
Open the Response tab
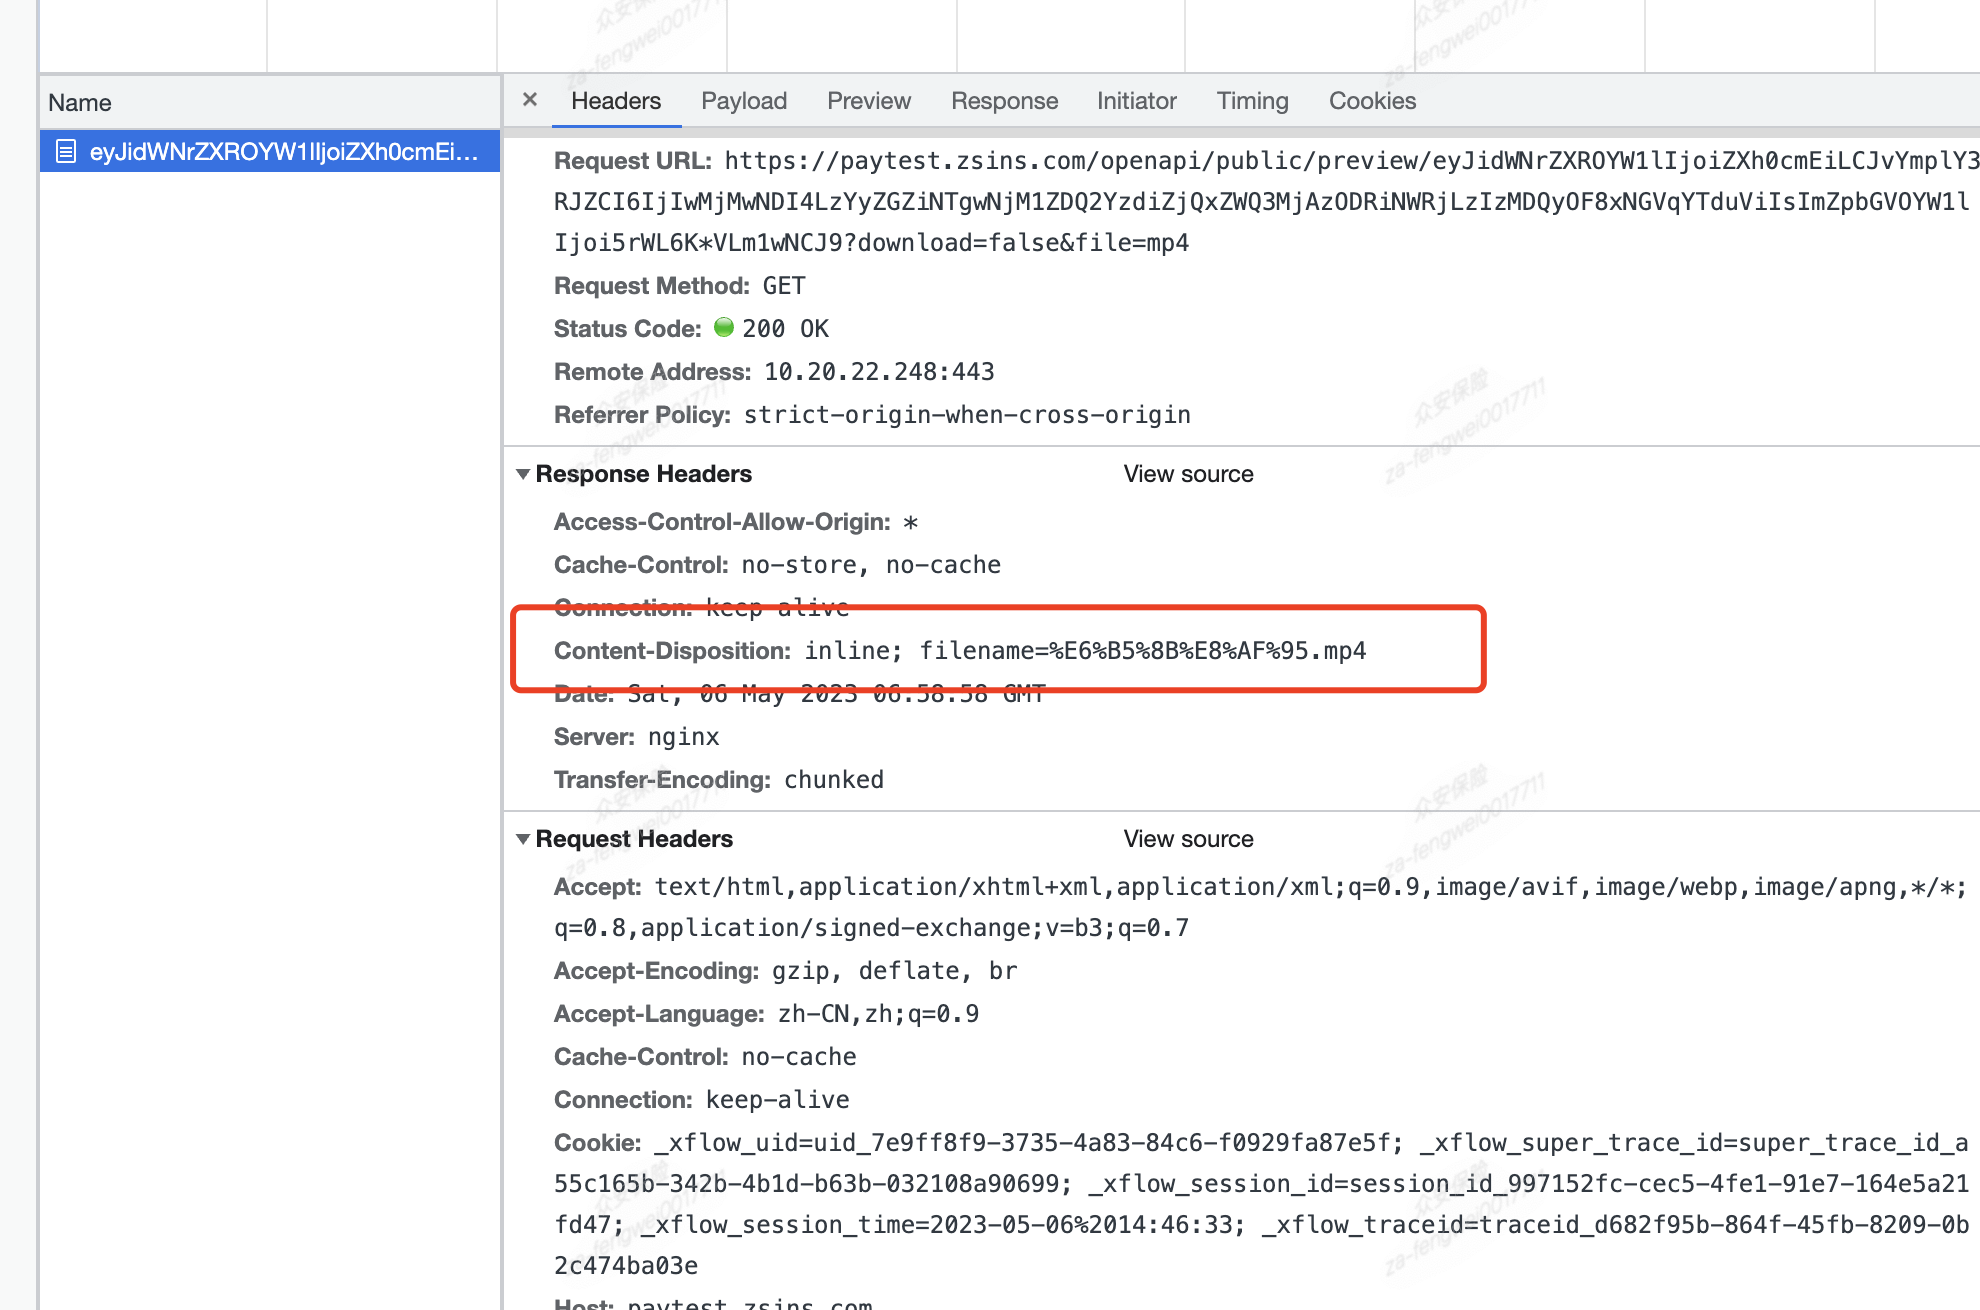click(x=1004, y=101)
